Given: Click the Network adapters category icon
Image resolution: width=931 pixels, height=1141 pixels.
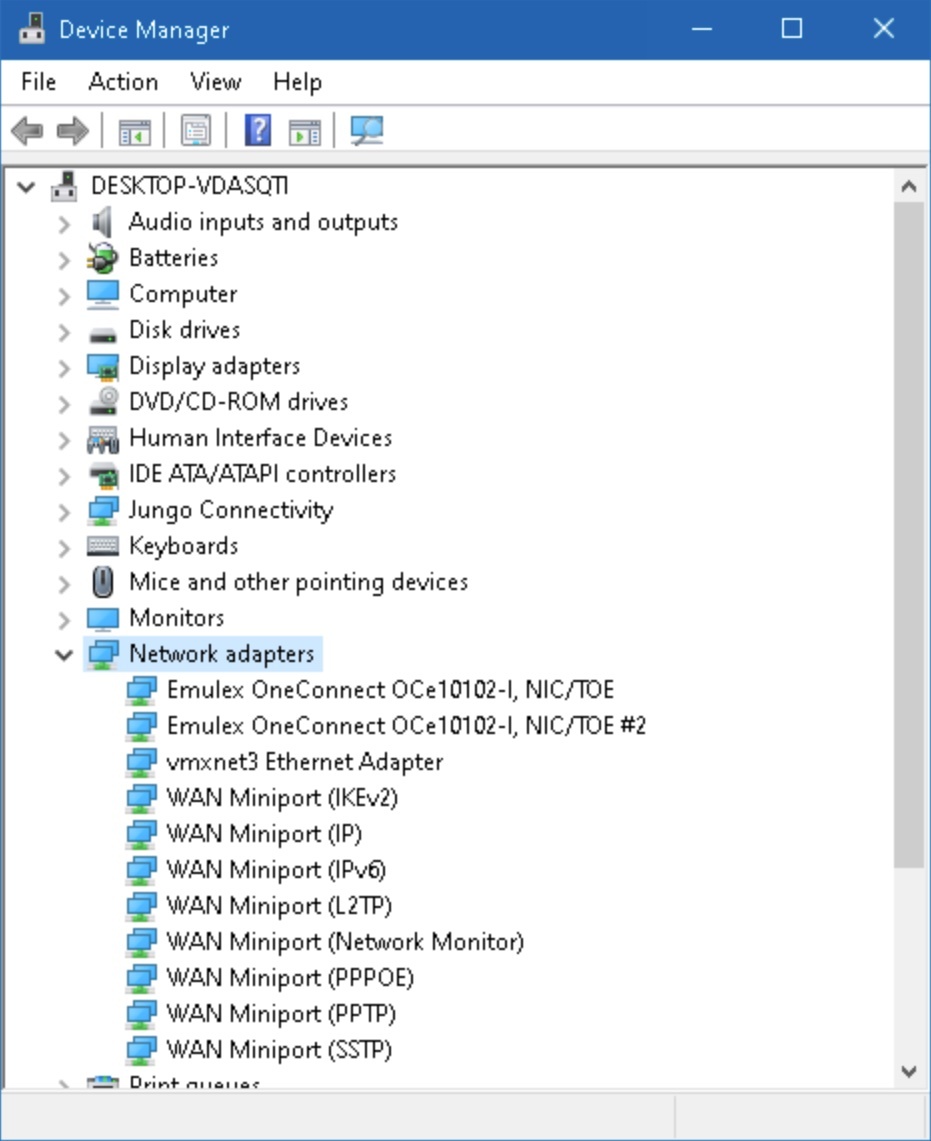Looking at the screenshot, I should click(103, 654).
